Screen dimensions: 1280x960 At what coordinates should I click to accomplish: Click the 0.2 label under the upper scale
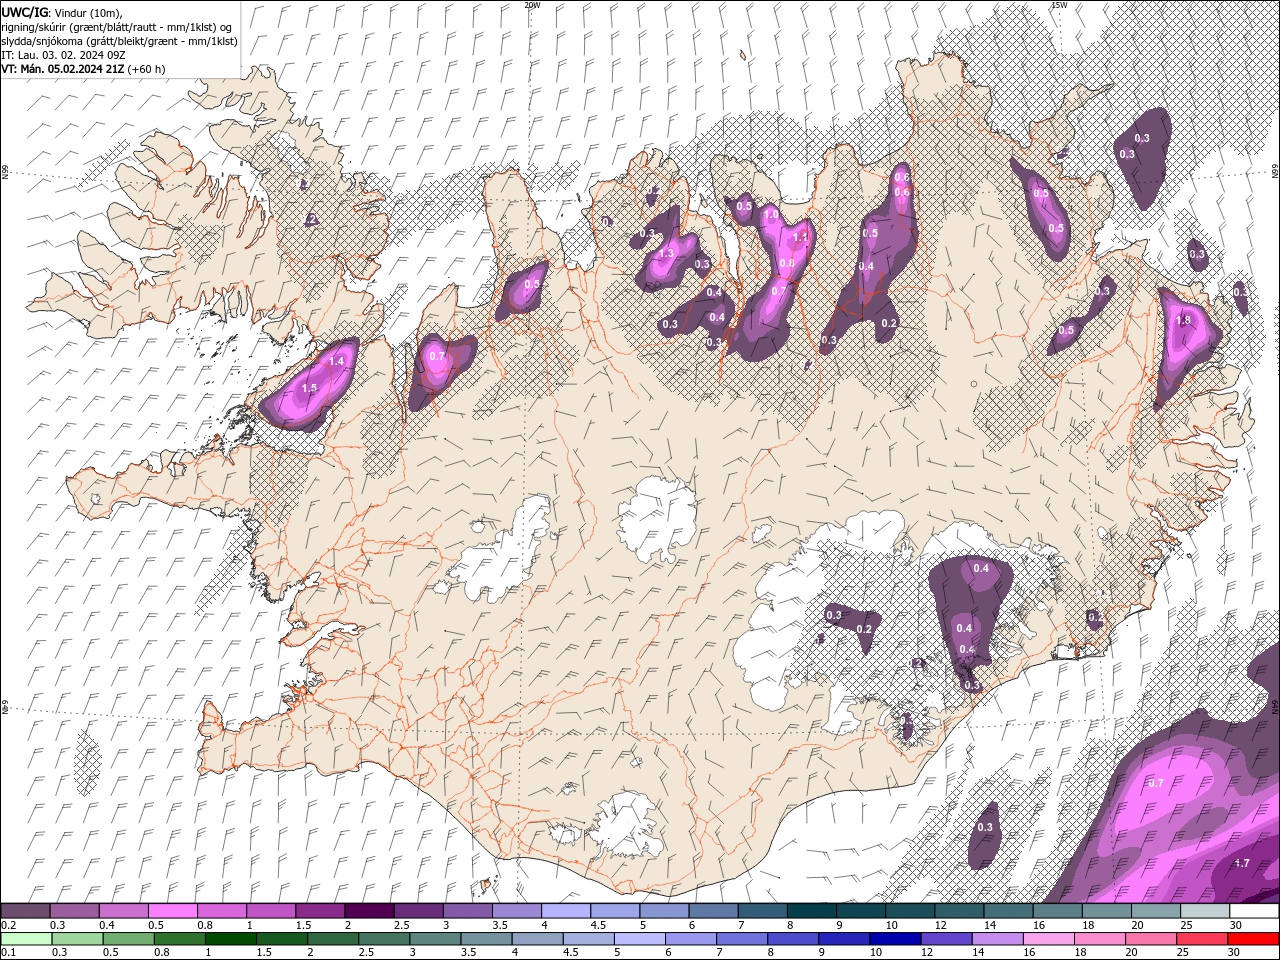point(9,925)
